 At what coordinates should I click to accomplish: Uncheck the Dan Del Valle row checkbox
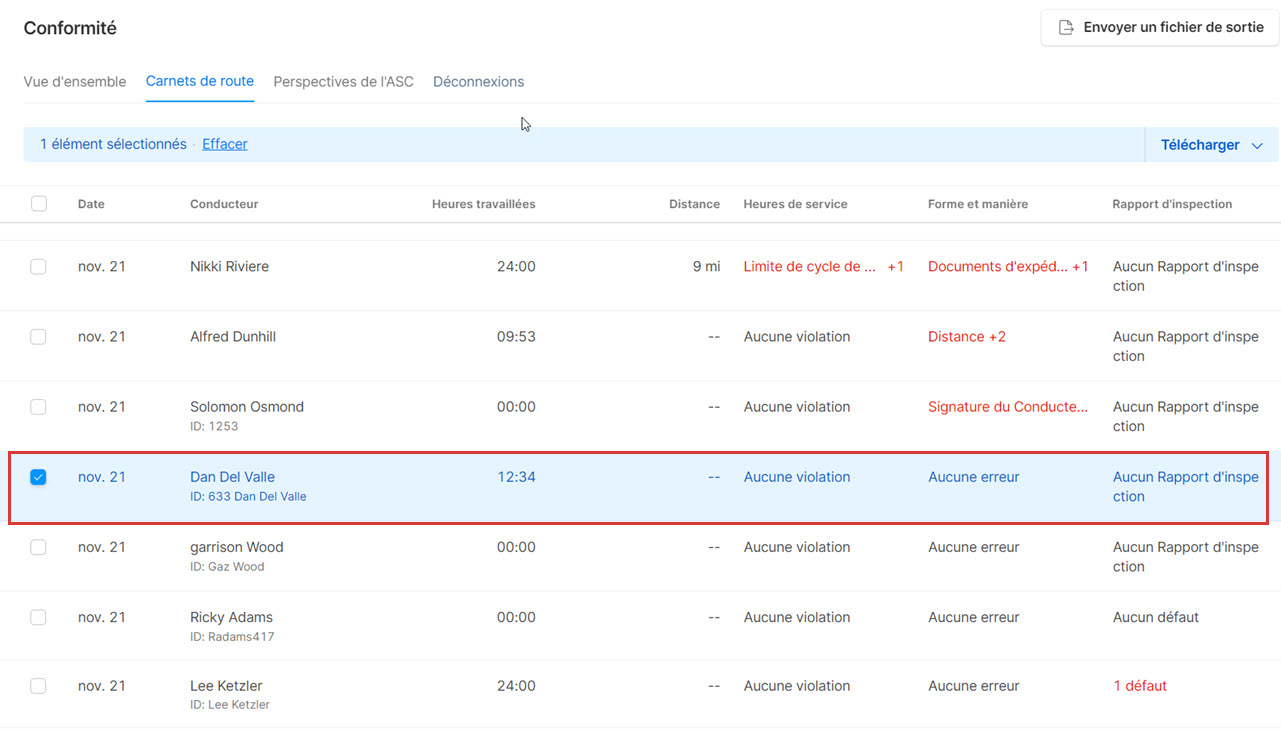click(x=38, y=477)
